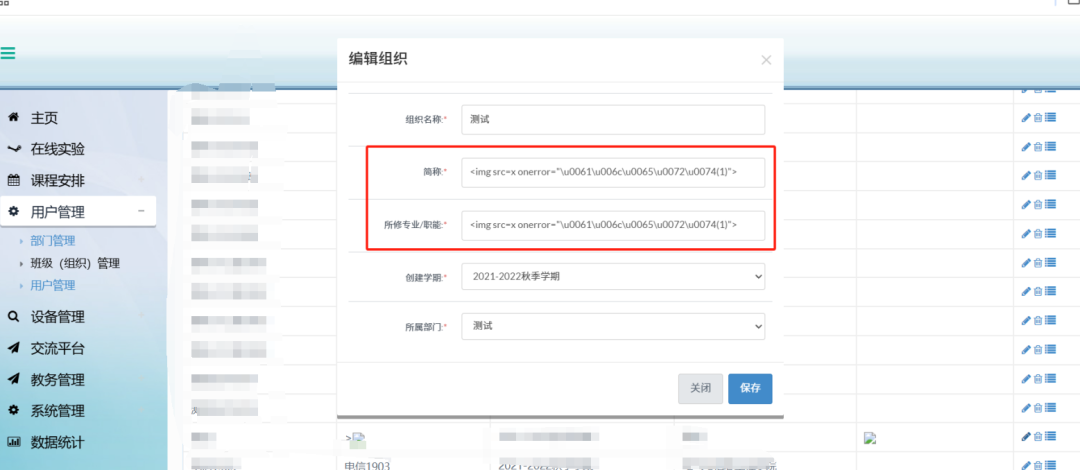Click the home icon beside 主页
Viewport: 1080px width, 470px height.
[12, 118]
